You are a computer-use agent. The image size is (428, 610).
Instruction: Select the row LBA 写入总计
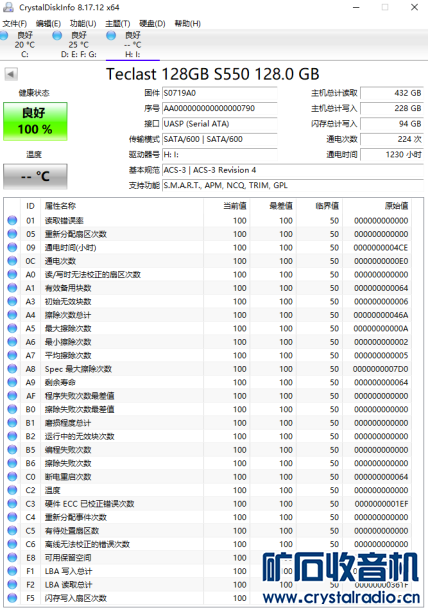tap(208, 571)
